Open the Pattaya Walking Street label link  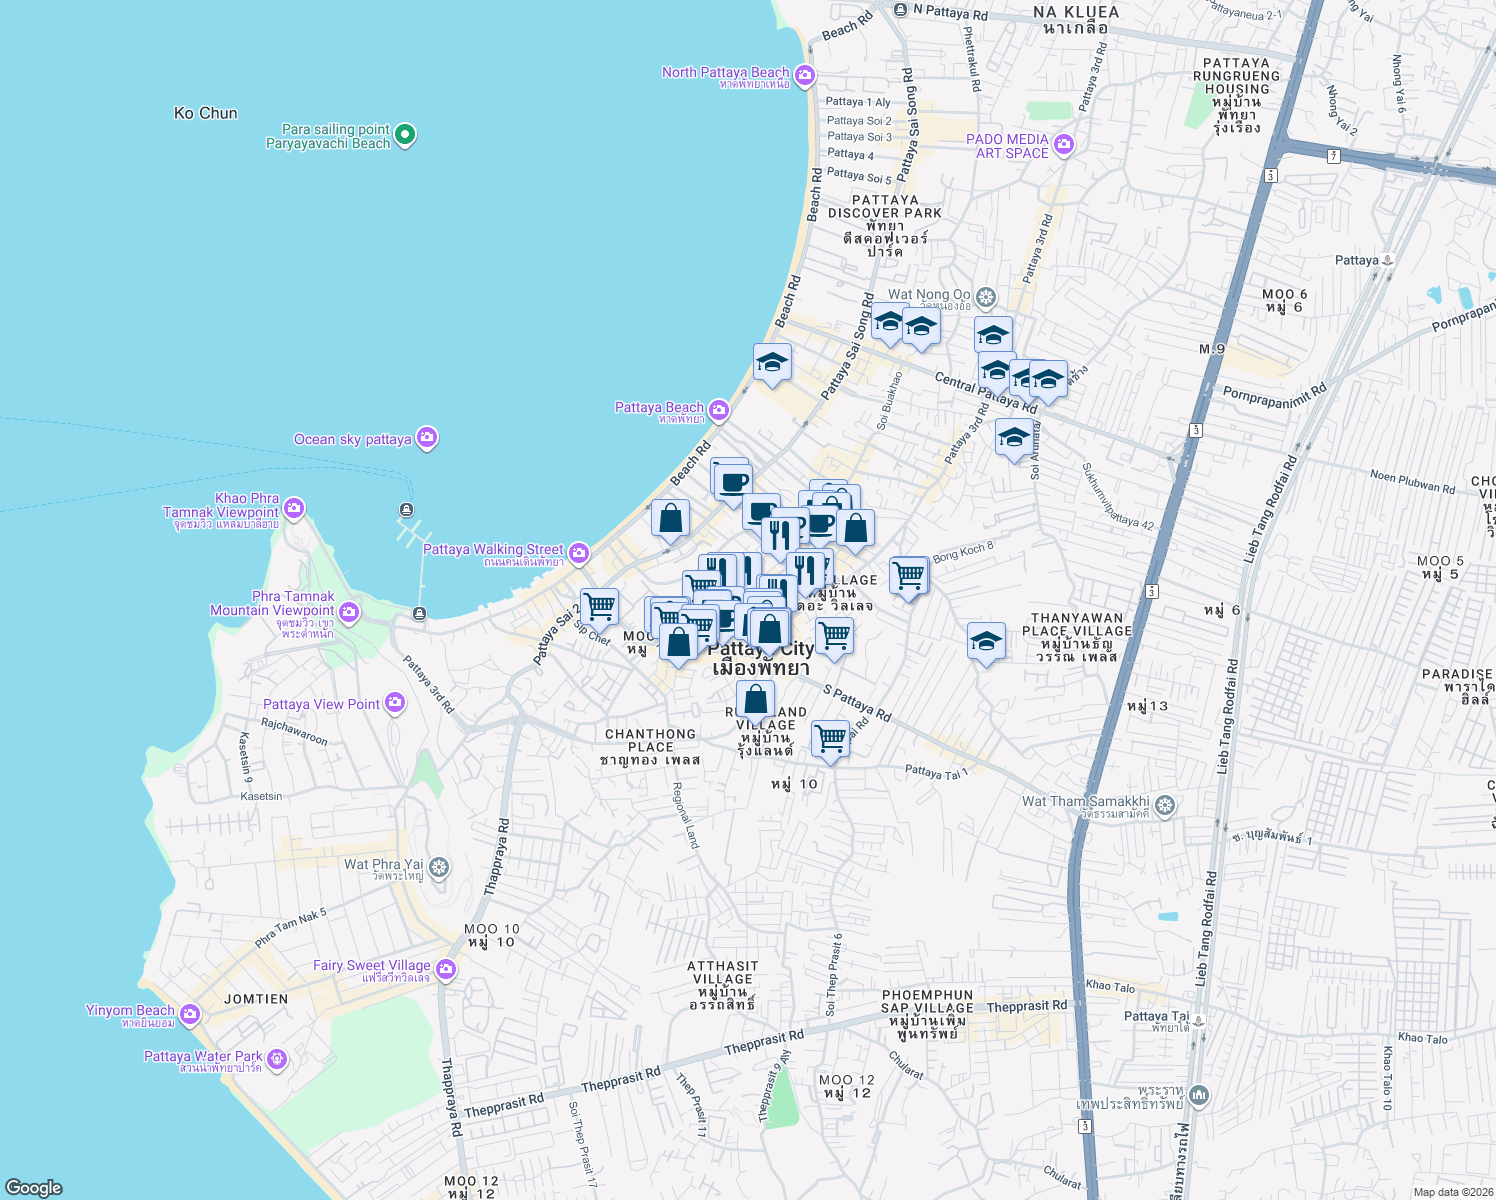[493, 549]
